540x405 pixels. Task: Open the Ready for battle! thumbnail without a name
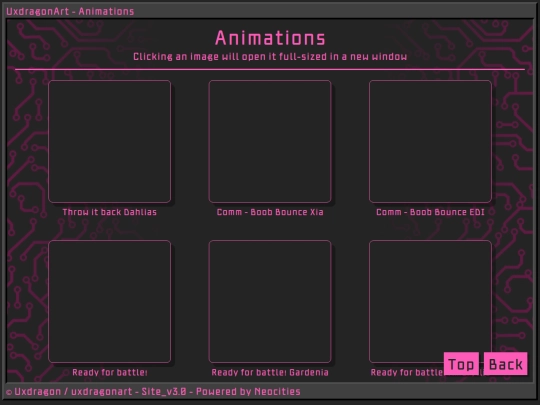click(110, 302)
